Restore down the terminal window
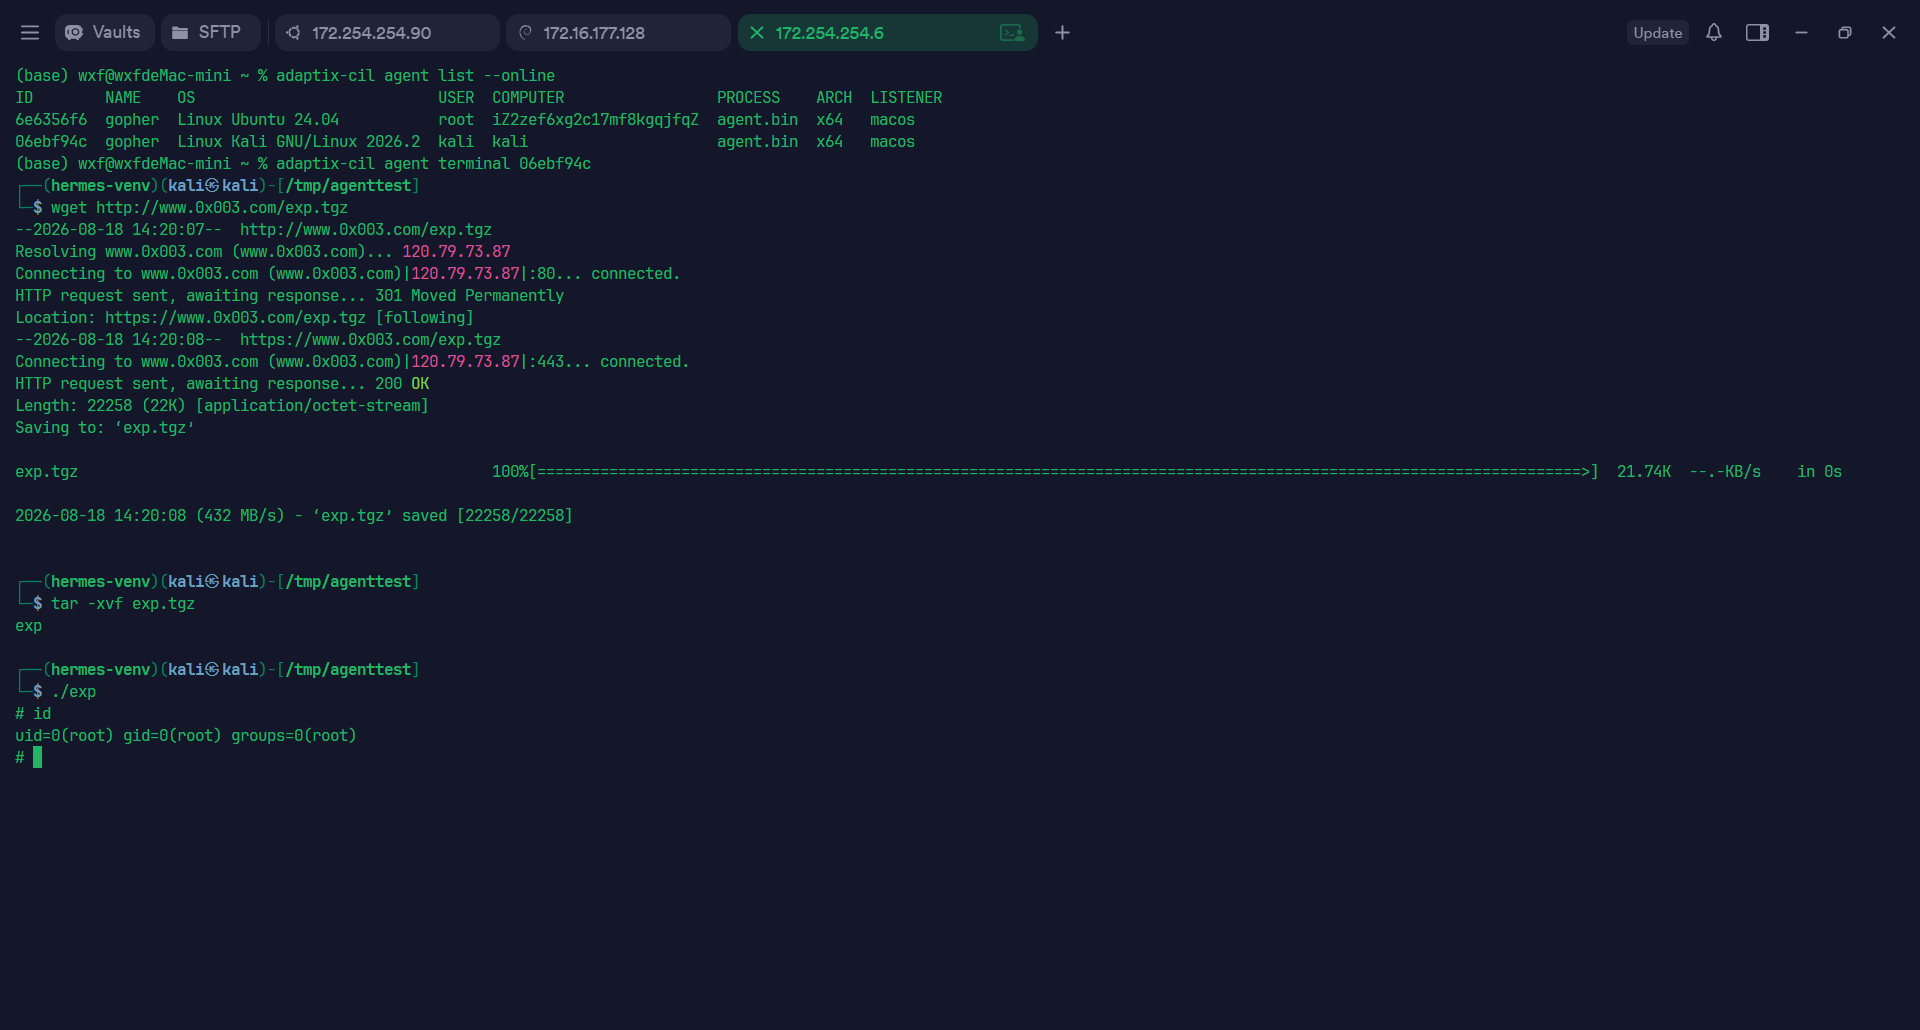The height and width of the screenshot is (1030, 1920). tap(1845, 33)
